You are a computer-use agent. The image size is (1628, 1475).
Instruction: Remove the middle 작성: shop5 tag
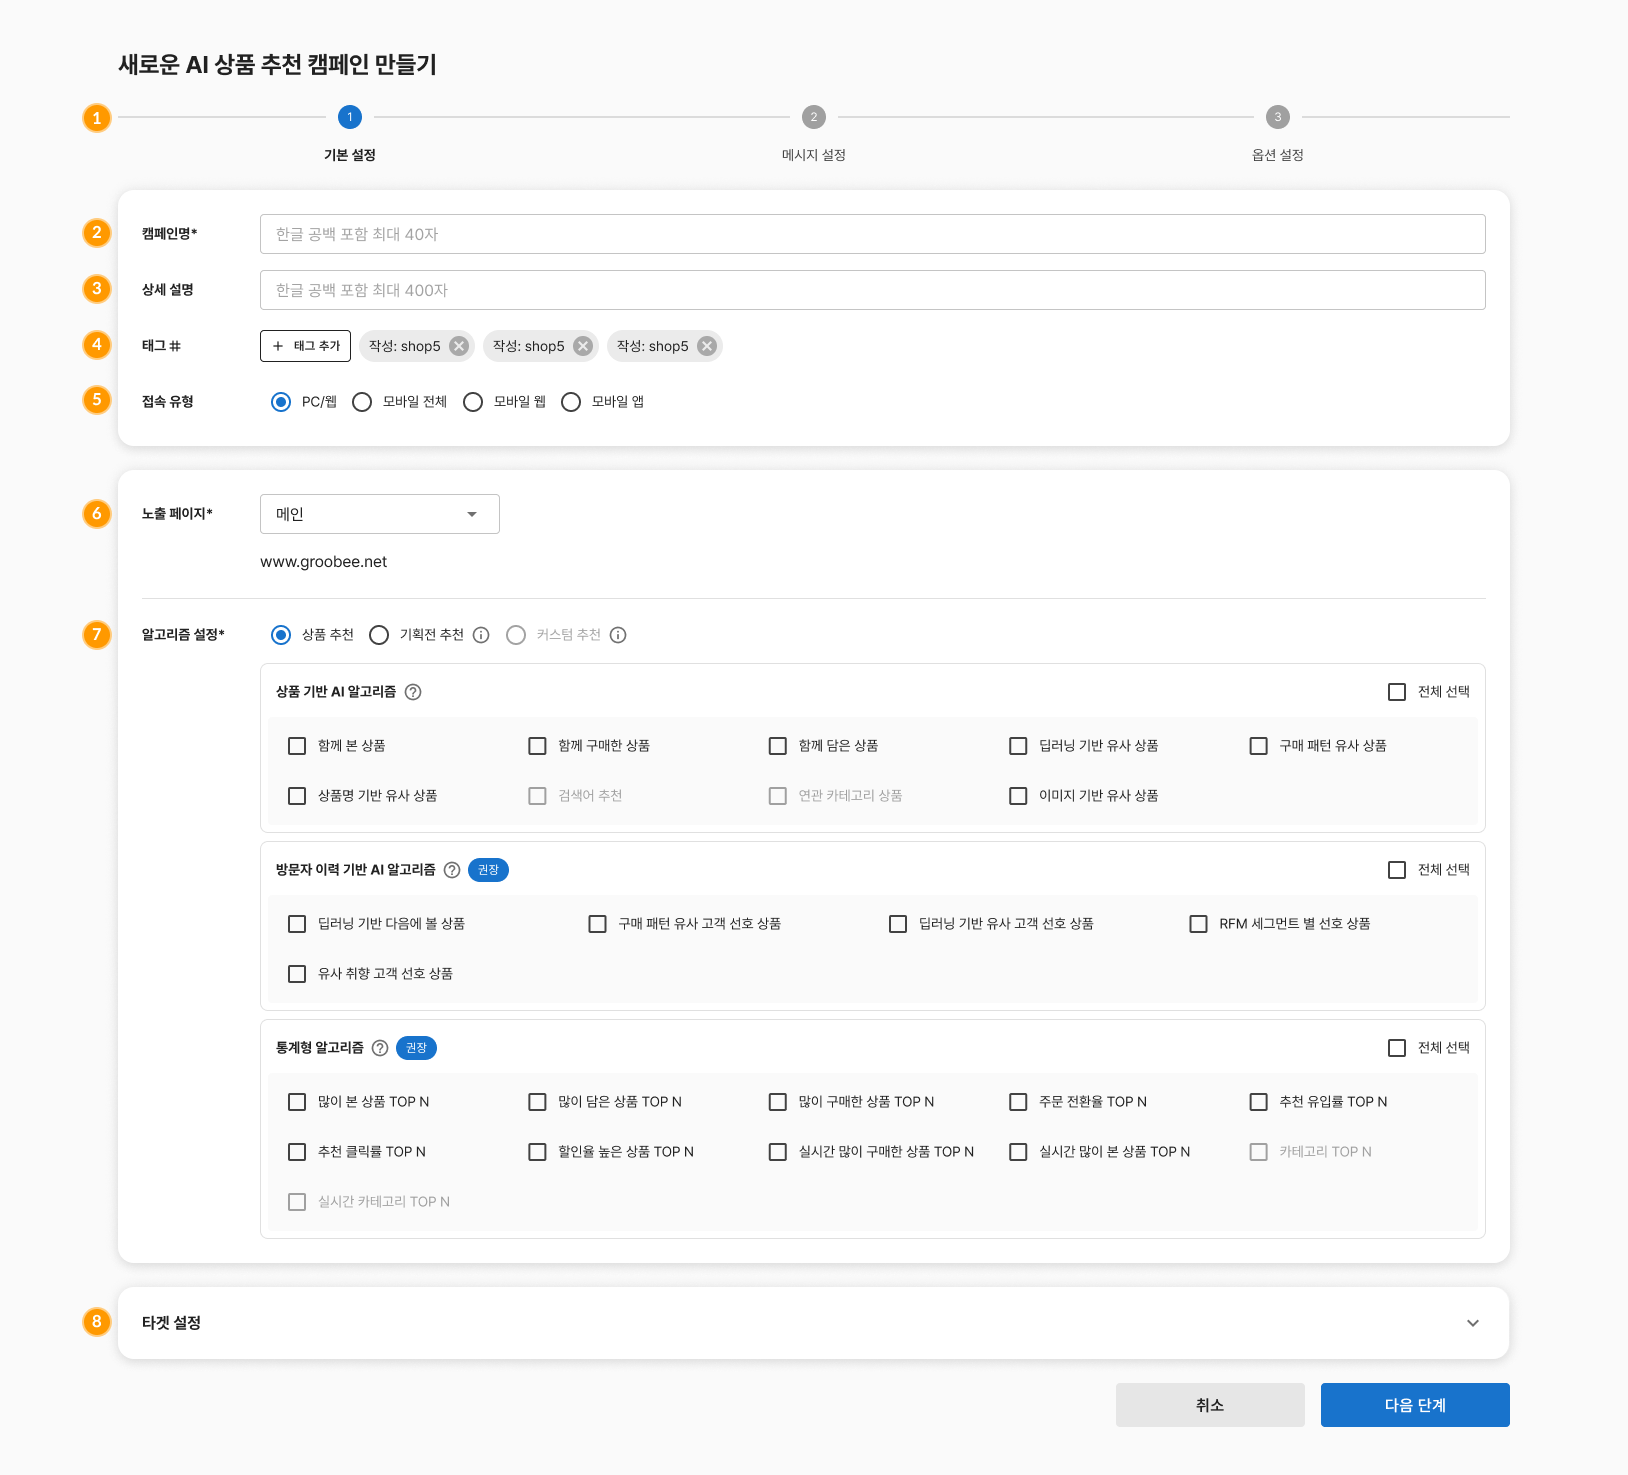click(x=583, y=346)
